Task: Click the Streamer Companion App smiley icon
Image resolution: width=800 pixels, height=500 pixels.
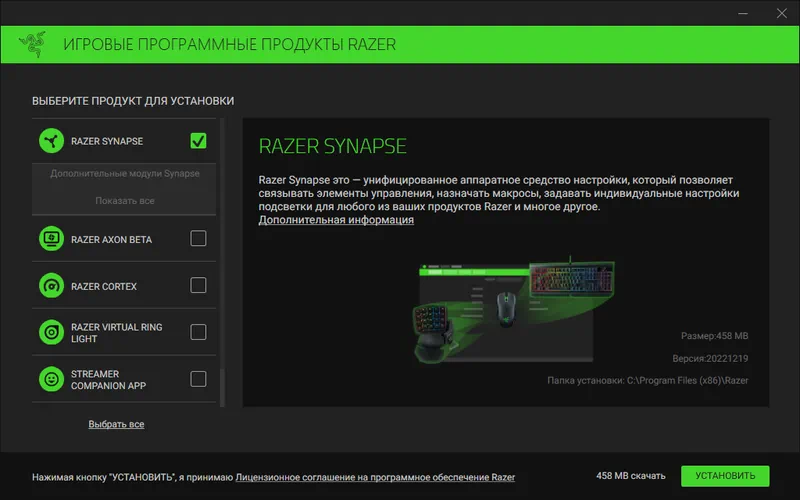Action: (52, 379)
